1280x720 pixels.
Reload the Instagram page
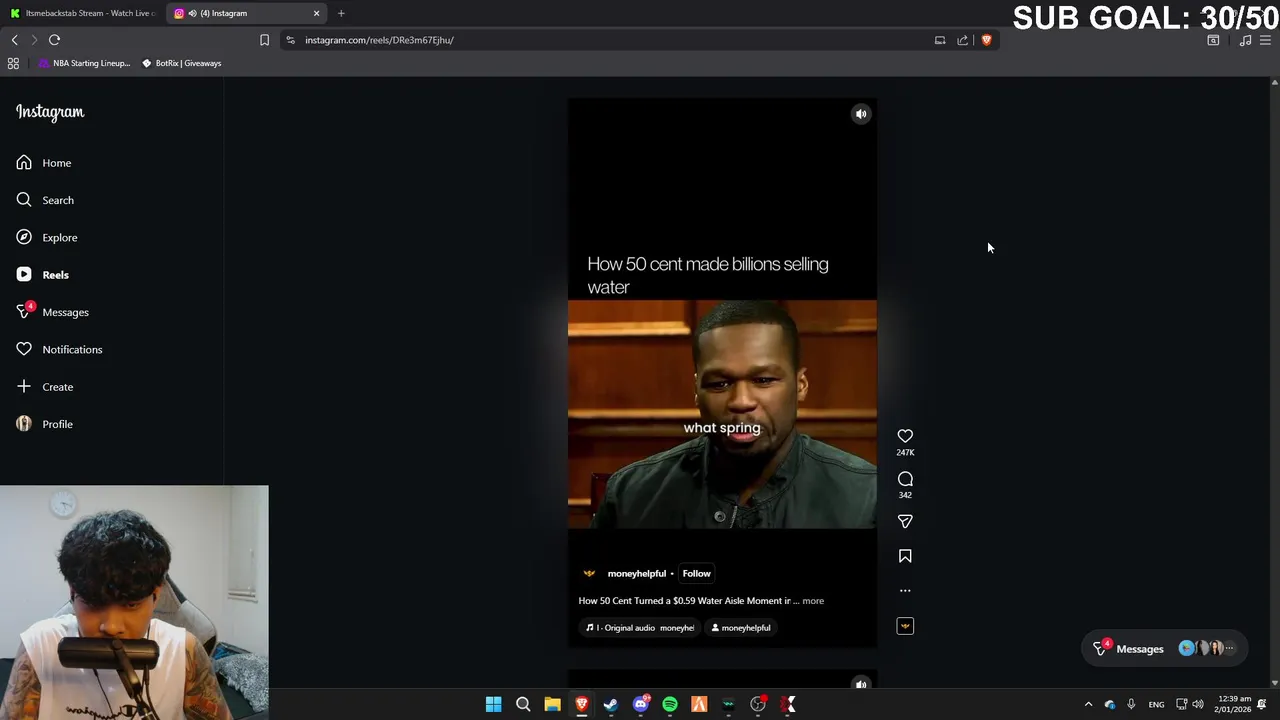[x=54, y=40]
